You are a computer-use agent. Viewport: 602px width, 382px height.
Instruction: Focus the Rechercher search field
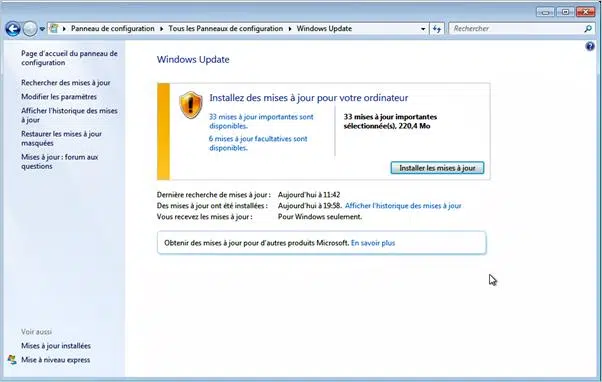517,28
